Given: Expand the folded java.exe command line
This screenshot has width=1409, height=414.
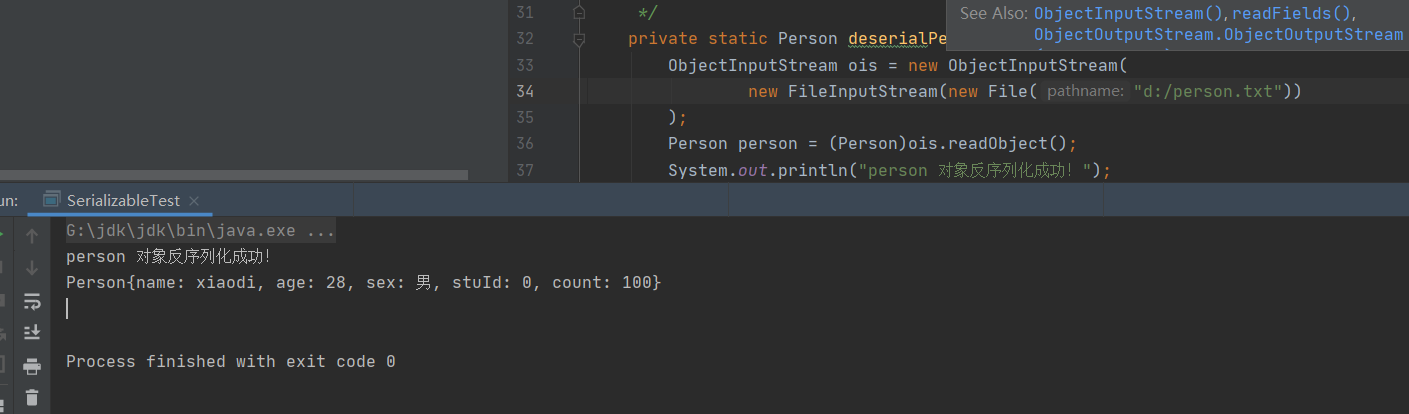Looking at the screenshot, I should (200, 231).
